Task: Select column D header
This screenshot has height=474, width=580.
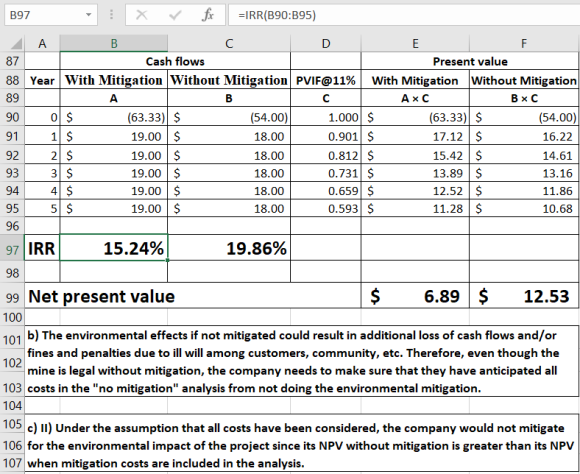Action: coord(326,44)
